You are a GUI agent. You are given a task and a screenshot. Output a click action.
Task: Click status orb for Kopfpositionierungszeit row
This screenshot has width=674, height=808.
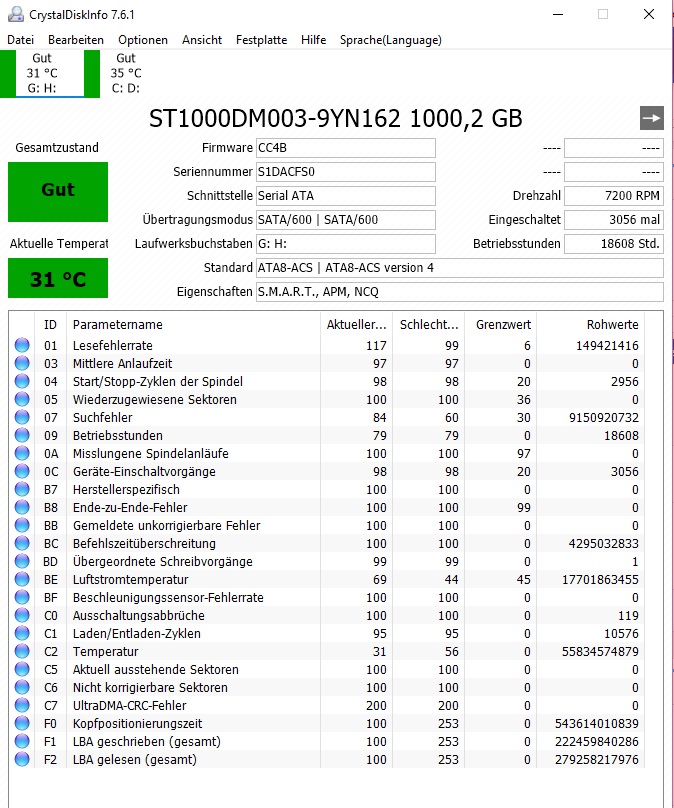coord(22,723)
